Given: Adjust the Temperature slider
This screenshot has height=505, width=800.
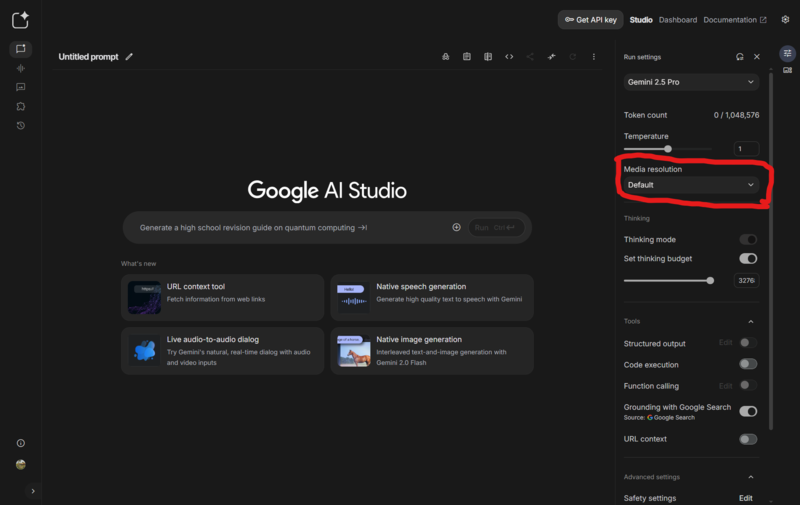Looking at the screenshot, I should 667,149.
